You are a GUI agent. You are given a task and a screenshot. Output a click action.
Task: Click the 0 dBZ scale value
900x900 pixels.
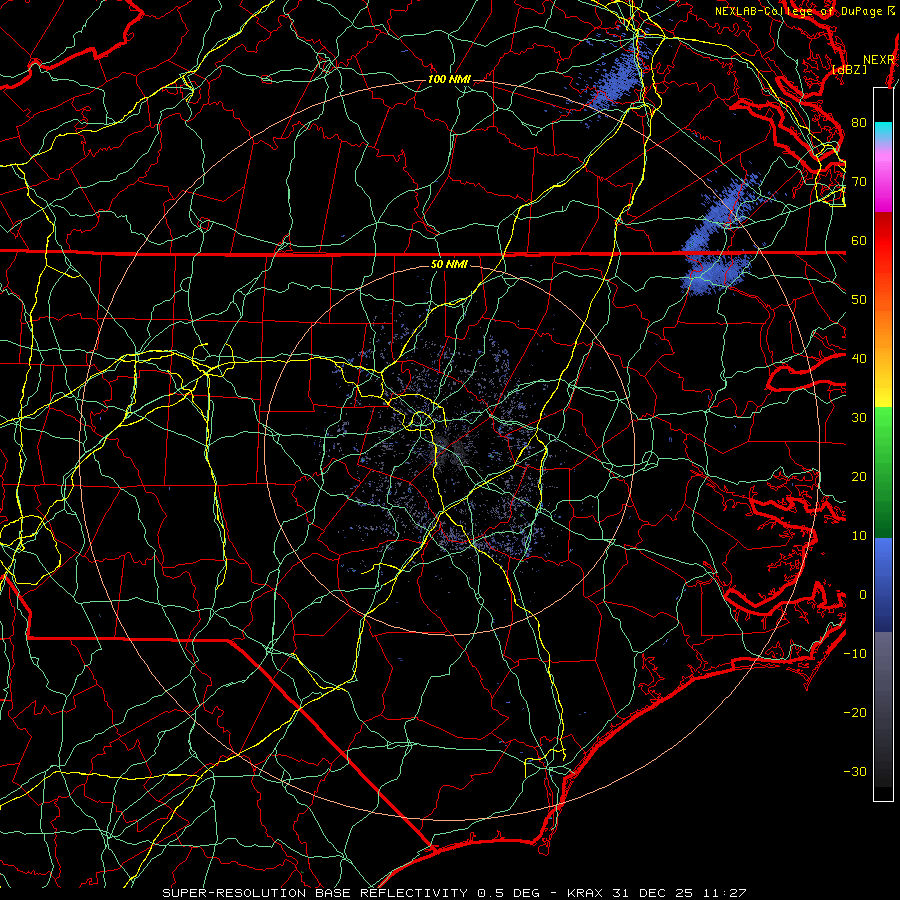click(x=863, y=595)
